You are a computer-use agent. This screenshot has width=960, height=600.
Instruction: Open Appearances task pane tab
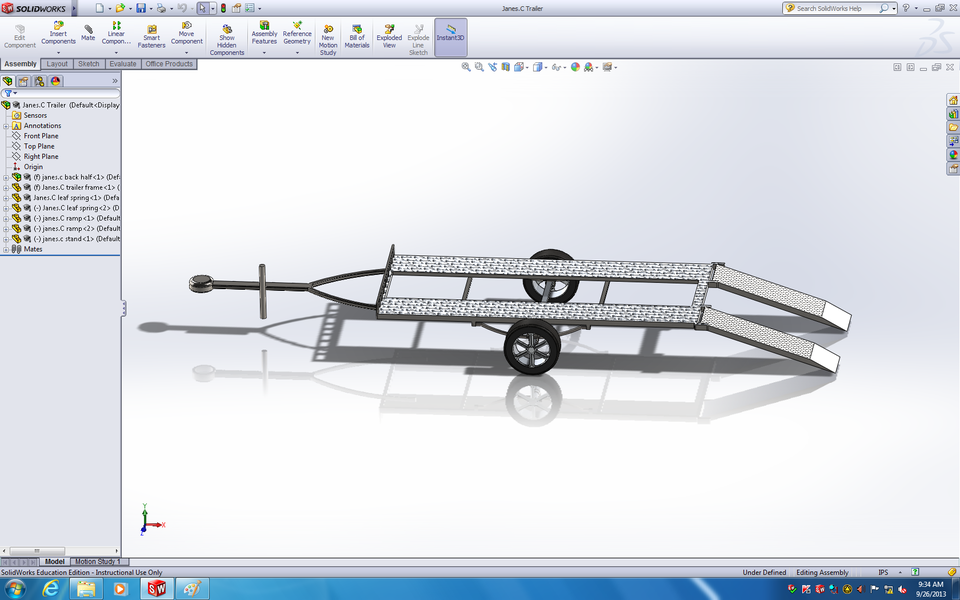(x=953, y=155)
